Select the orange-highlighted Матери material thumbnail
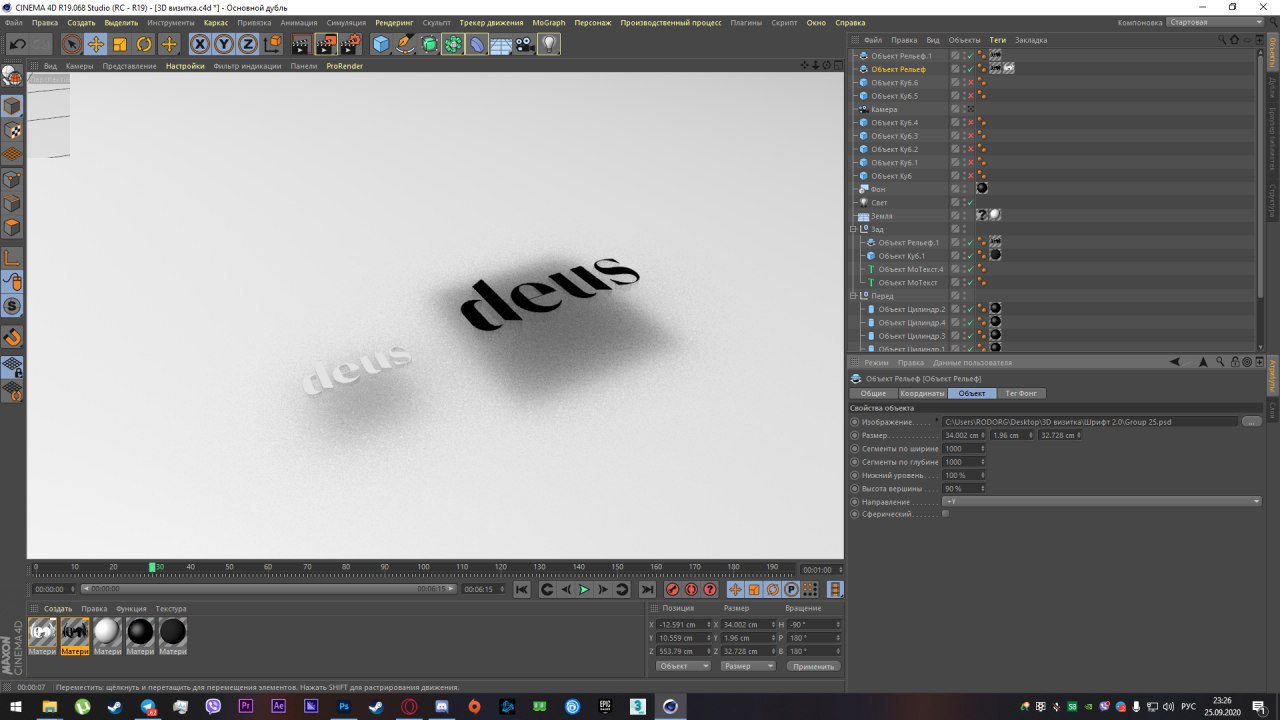The image size is (1280, 720). (x=75, y=636)
